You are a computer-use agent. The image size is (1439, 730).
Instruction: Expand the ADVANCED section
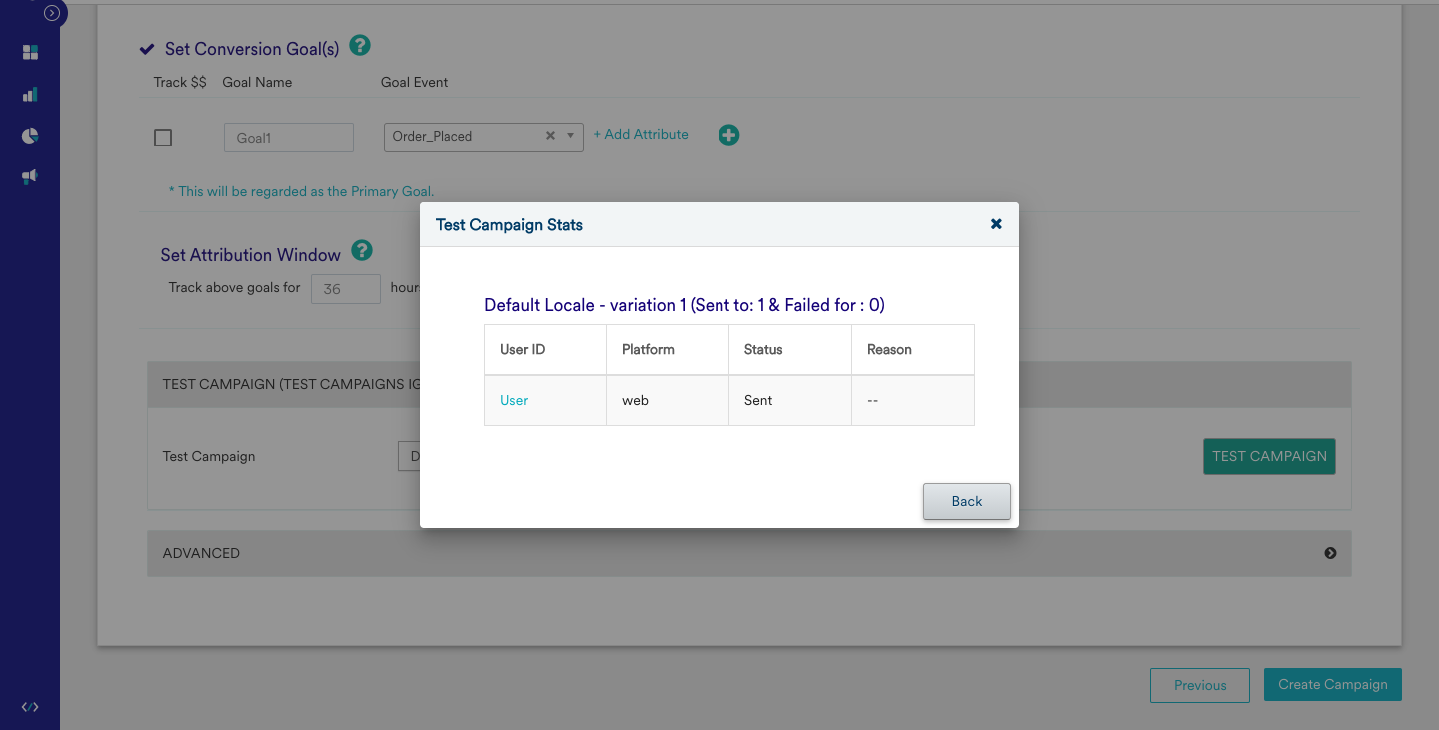pos(1330,553)
